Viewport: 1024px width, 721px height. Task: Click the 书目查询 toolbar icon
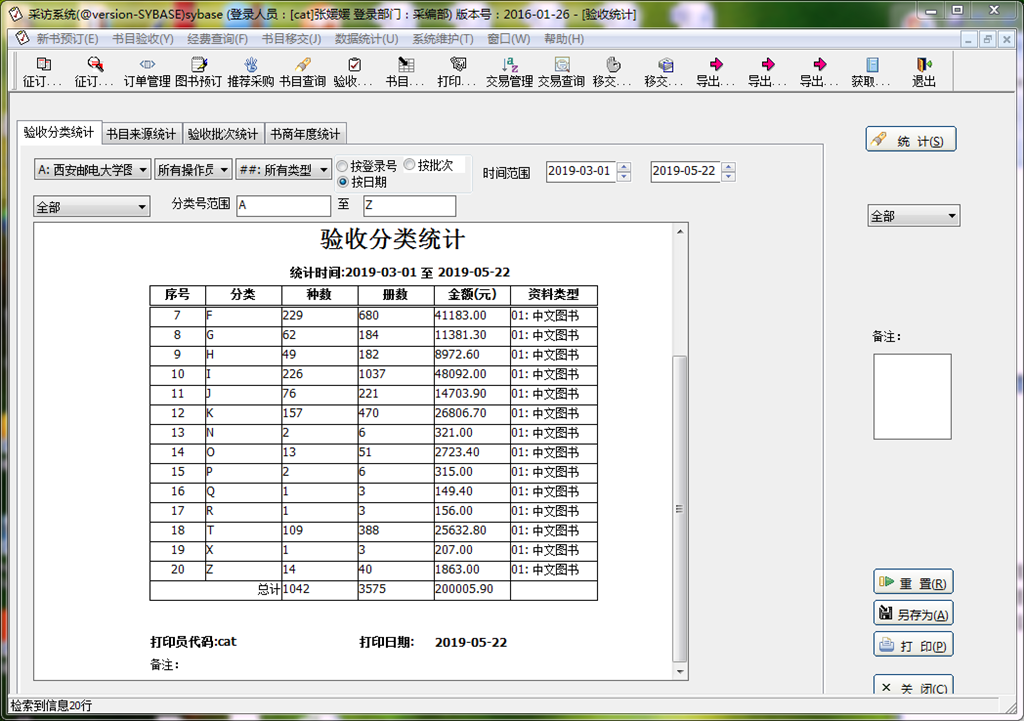pos(302,72)
